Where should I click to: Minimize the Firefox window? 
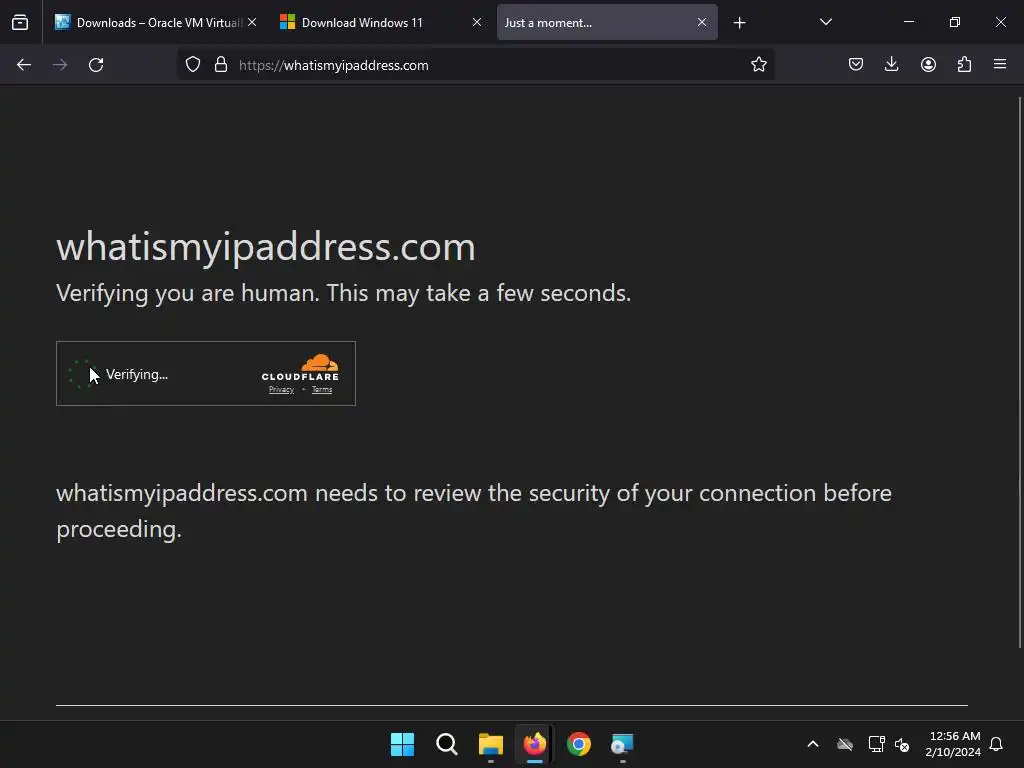point(908,22)
